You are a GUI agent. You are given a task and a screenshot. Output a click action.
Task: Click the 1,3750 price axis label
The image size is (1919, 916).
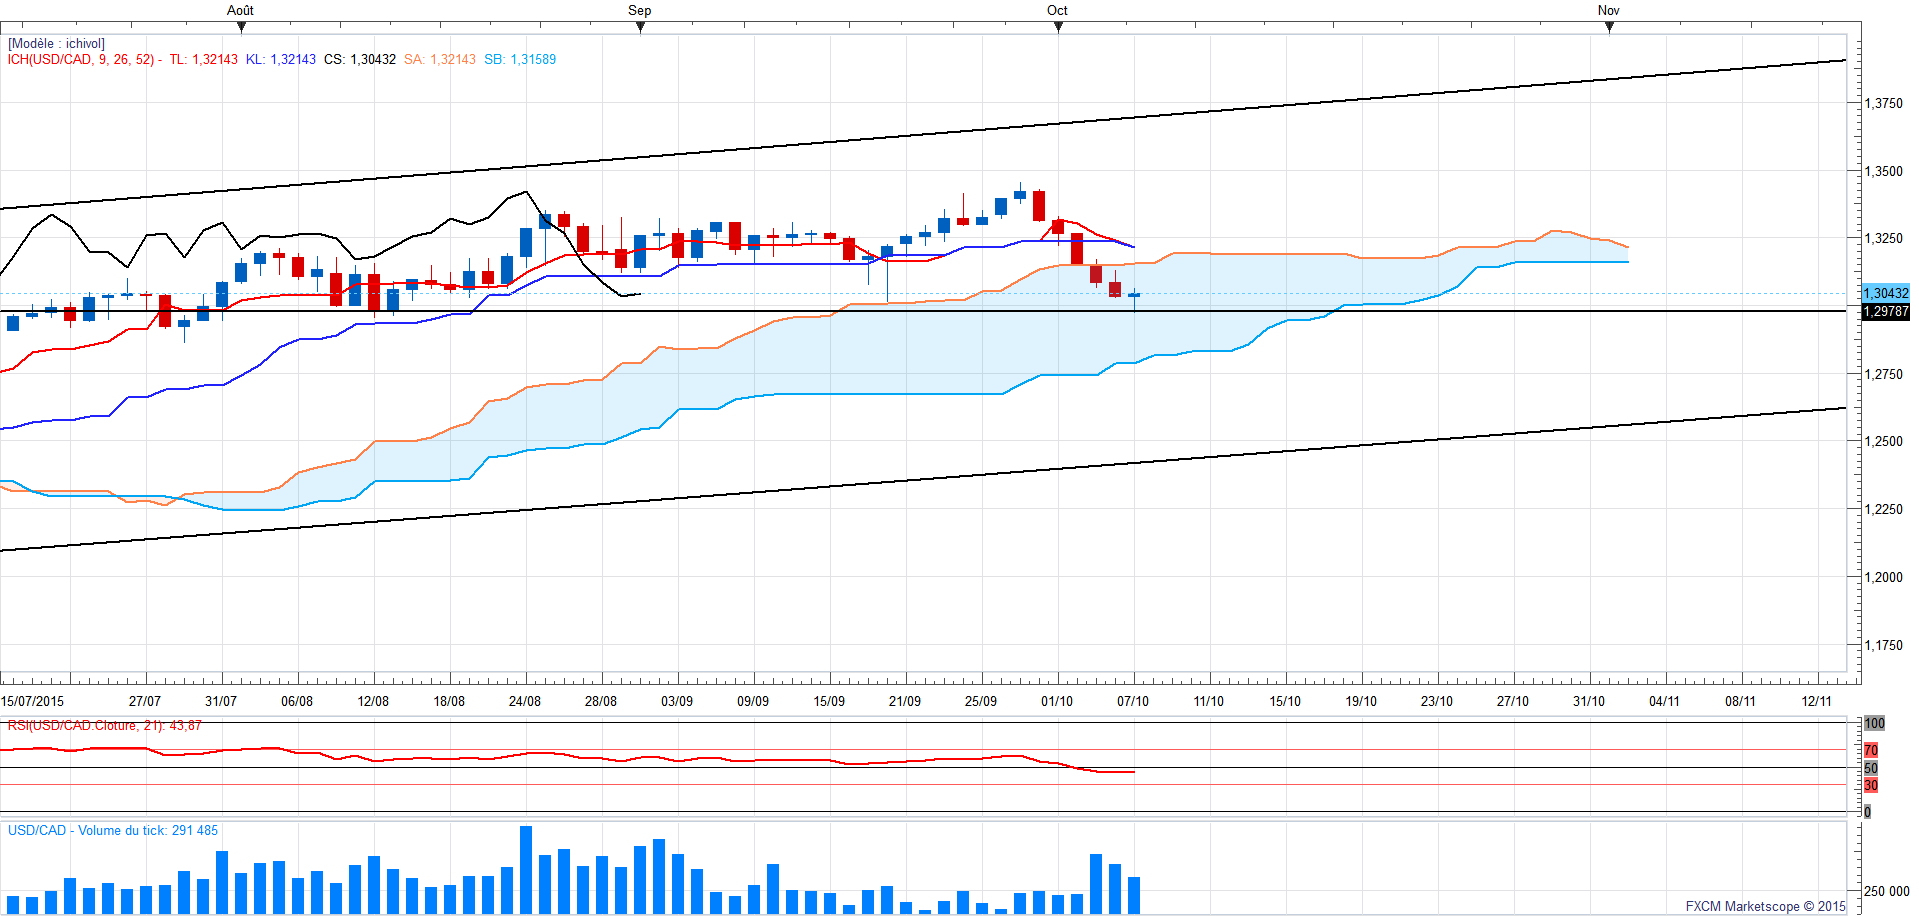click(x=1884, y=103)
